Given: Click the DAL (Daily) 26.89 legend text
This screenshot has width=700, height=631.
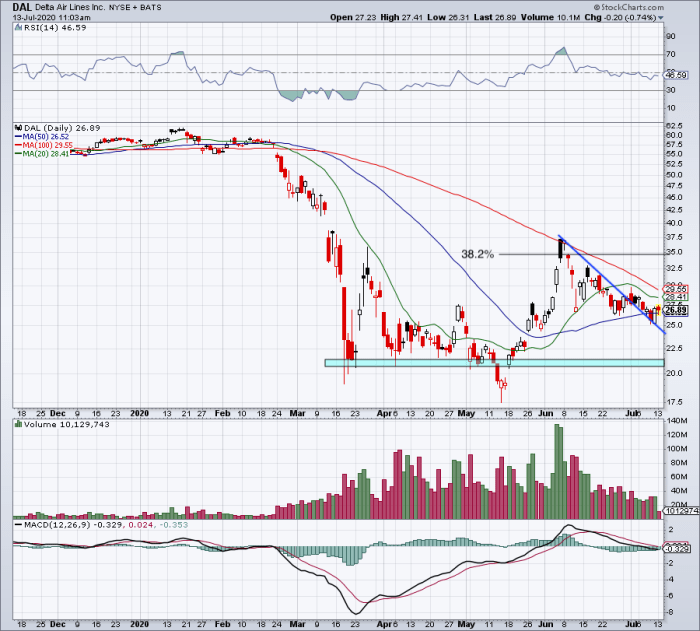Looking at the screenshot, I should pos(62,128).
